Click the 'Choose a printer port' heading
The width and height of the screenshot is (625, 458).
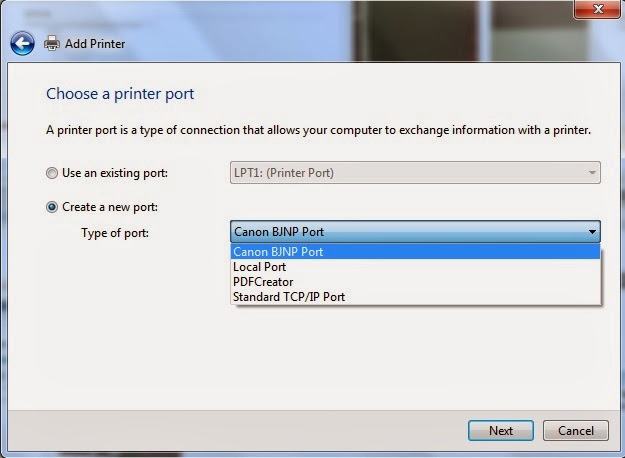120,94
